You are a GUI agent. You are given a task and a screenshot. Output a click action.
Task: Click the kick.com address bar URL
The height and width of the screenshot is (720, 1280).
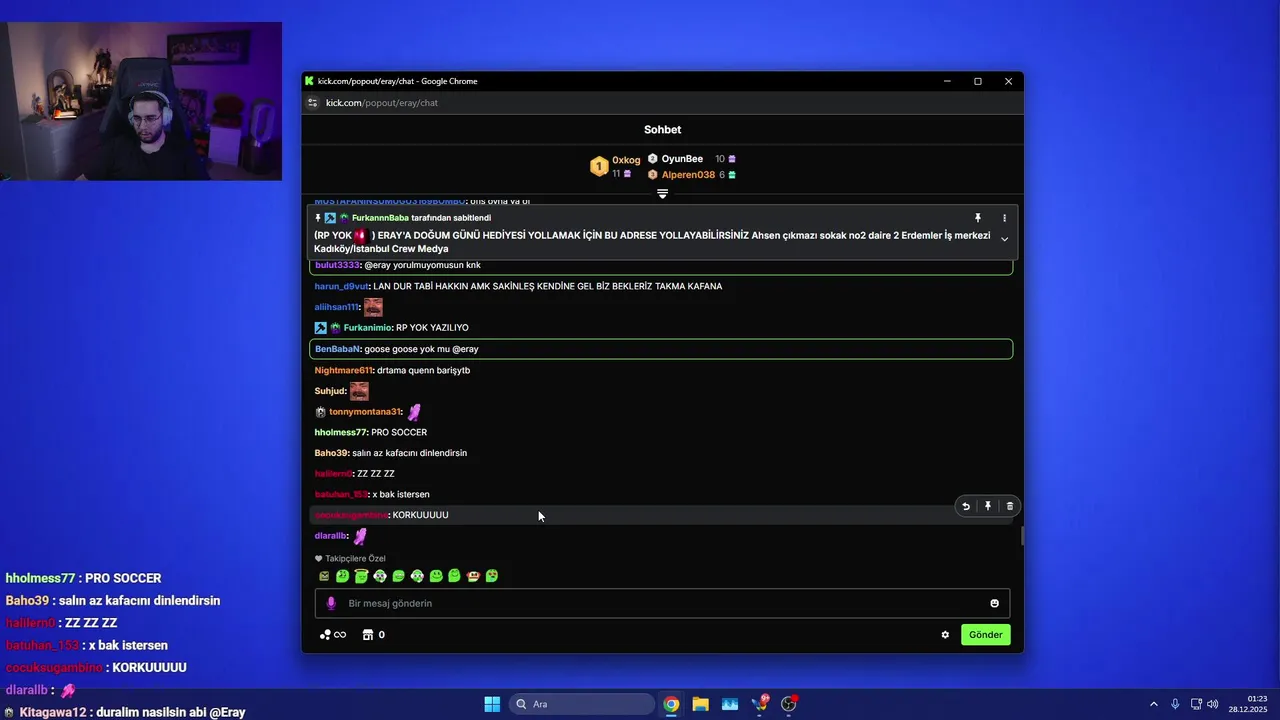pos(382,103)
